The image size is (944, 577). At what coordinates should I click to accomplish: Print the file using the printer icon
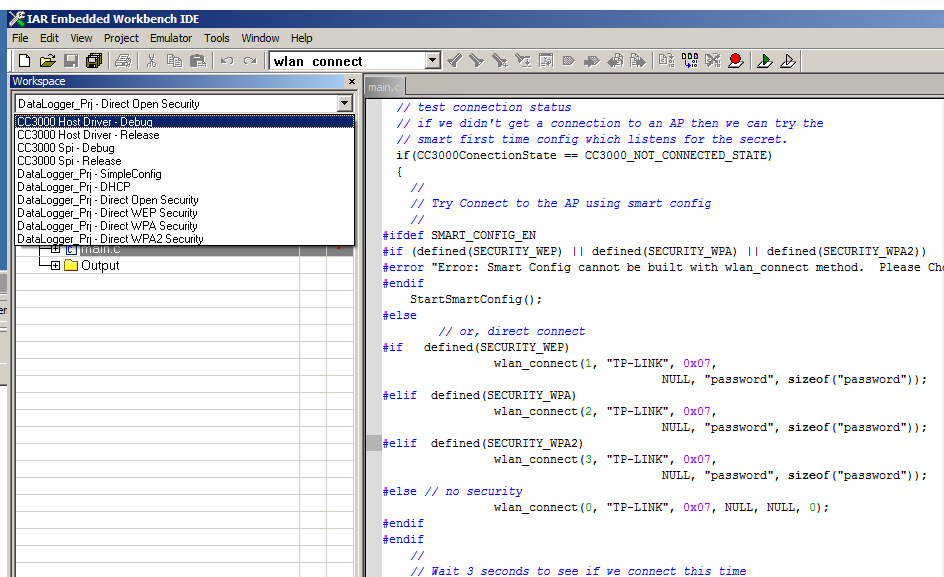point(123,61)
